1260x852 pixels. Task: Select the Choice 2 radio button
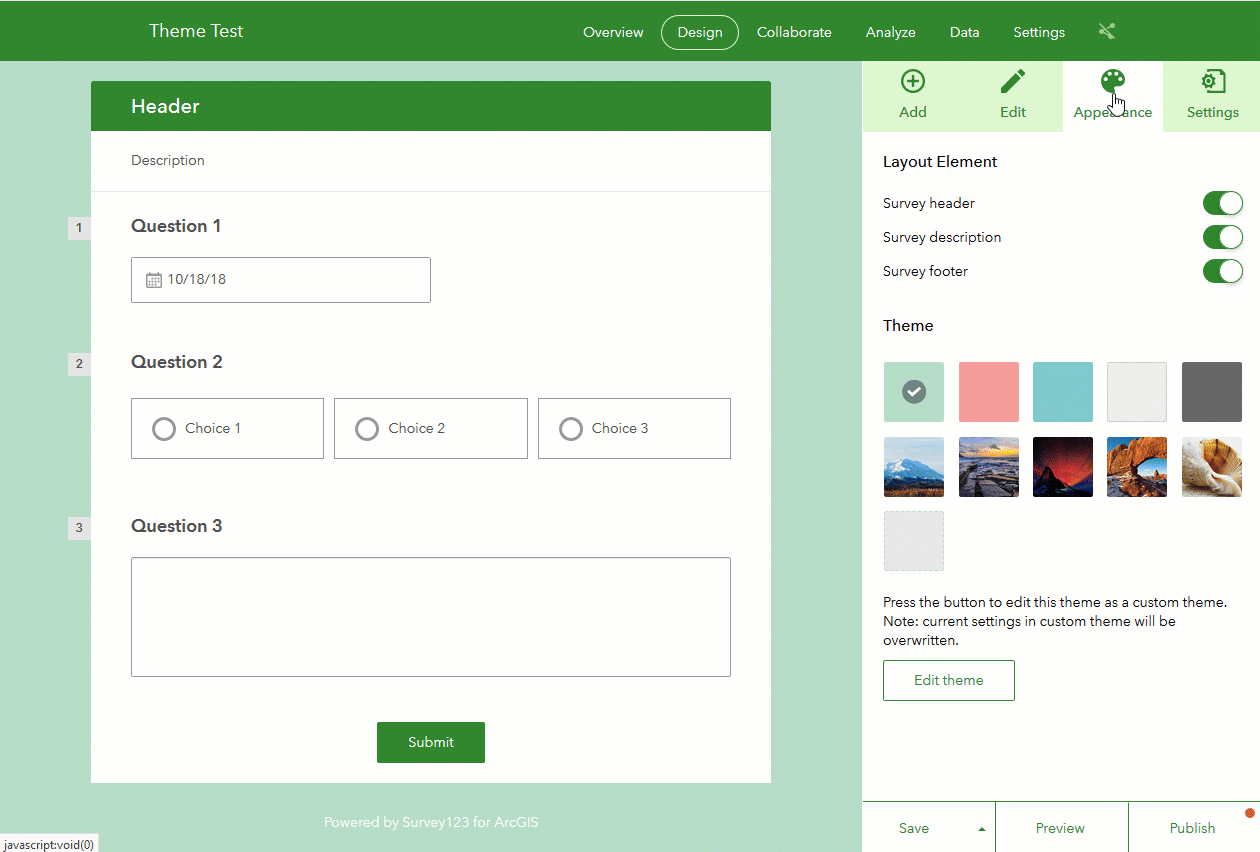(x=367, y=429)
